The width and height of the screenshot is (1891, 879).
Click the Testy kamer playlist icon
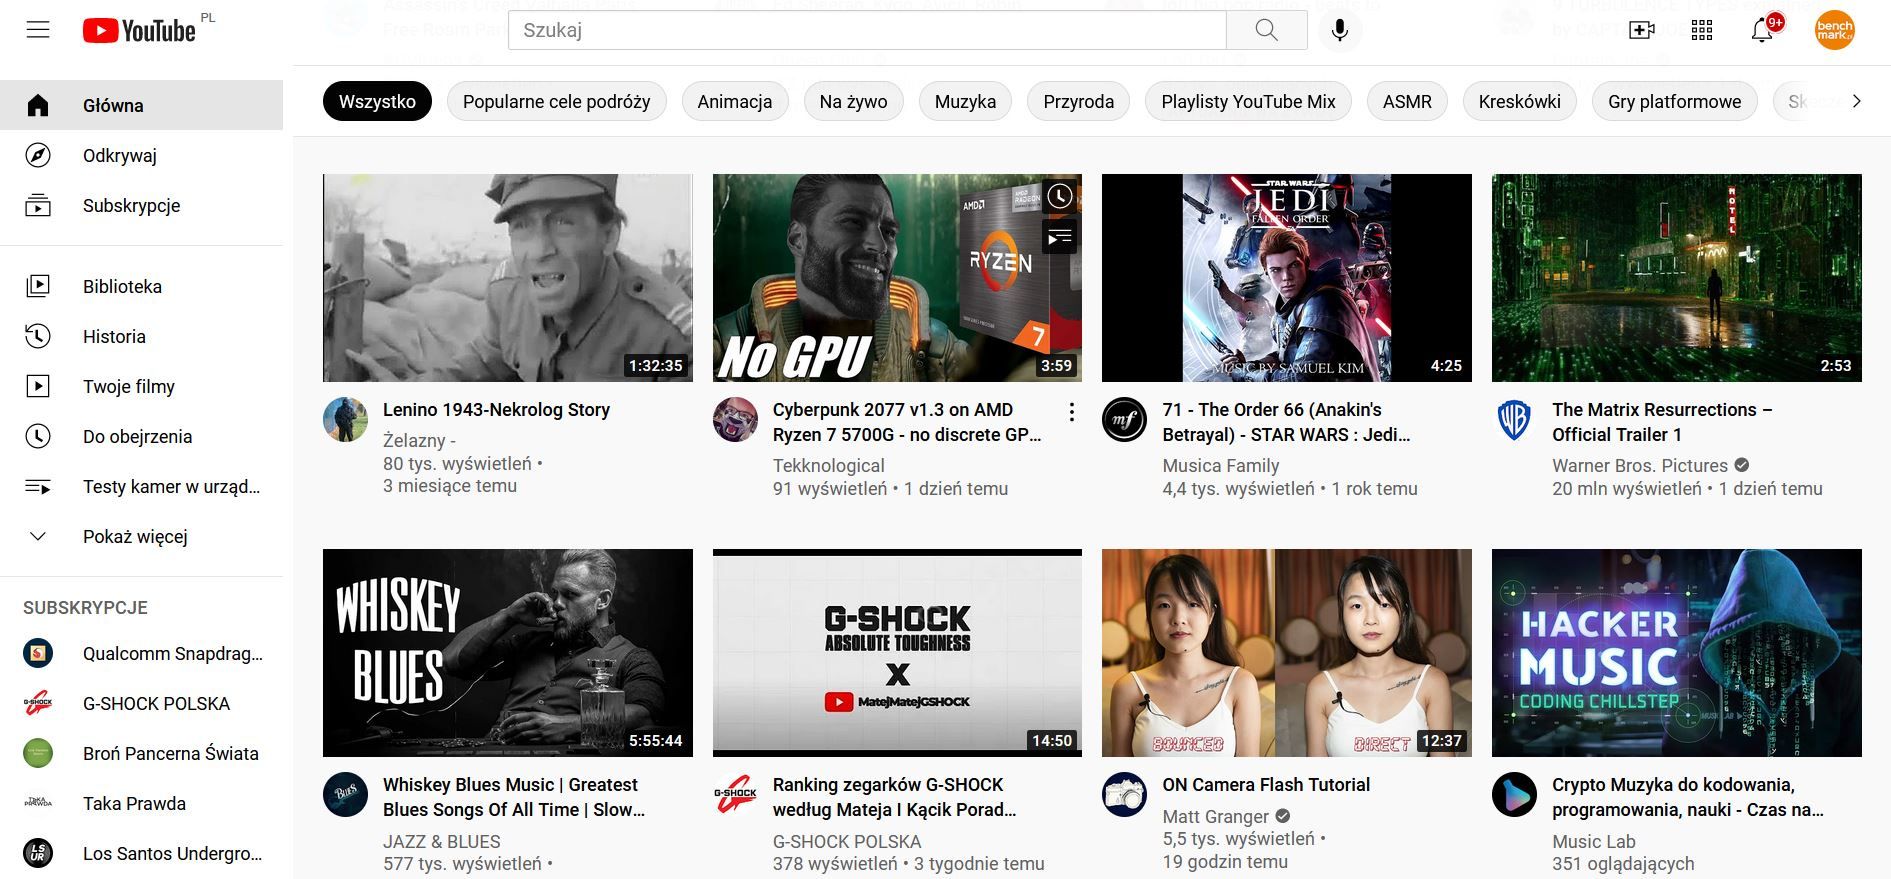click(x=38, y=486)
